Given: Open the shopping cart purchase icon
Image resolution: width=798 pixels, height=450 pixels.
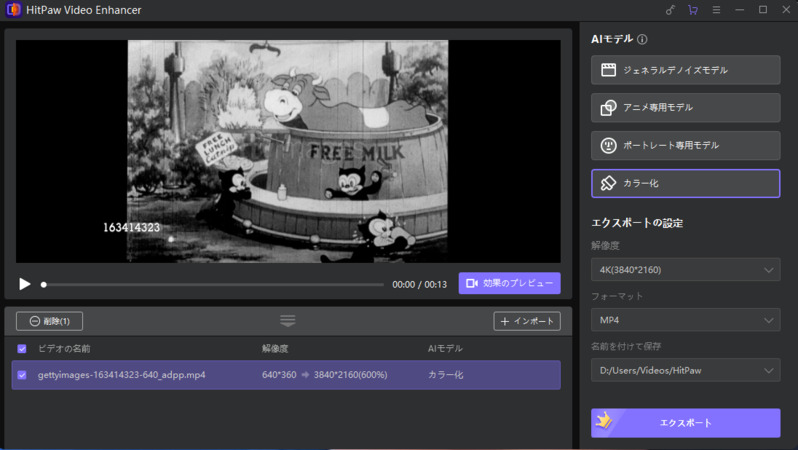Looking at the screenshot, I should point(693,10).
